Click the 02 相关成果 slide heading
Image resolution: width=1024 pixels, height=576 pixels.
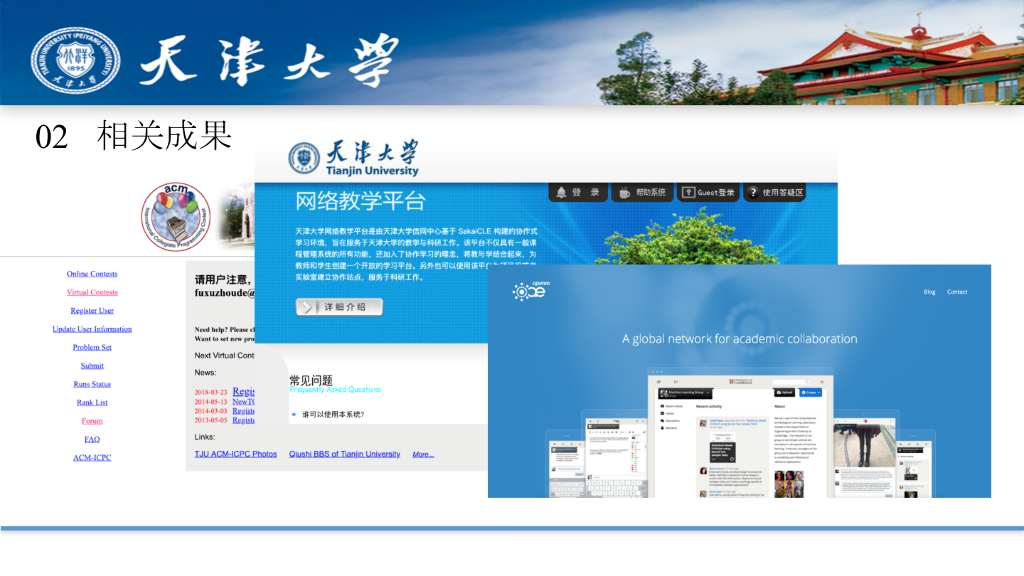click(133, 136)
